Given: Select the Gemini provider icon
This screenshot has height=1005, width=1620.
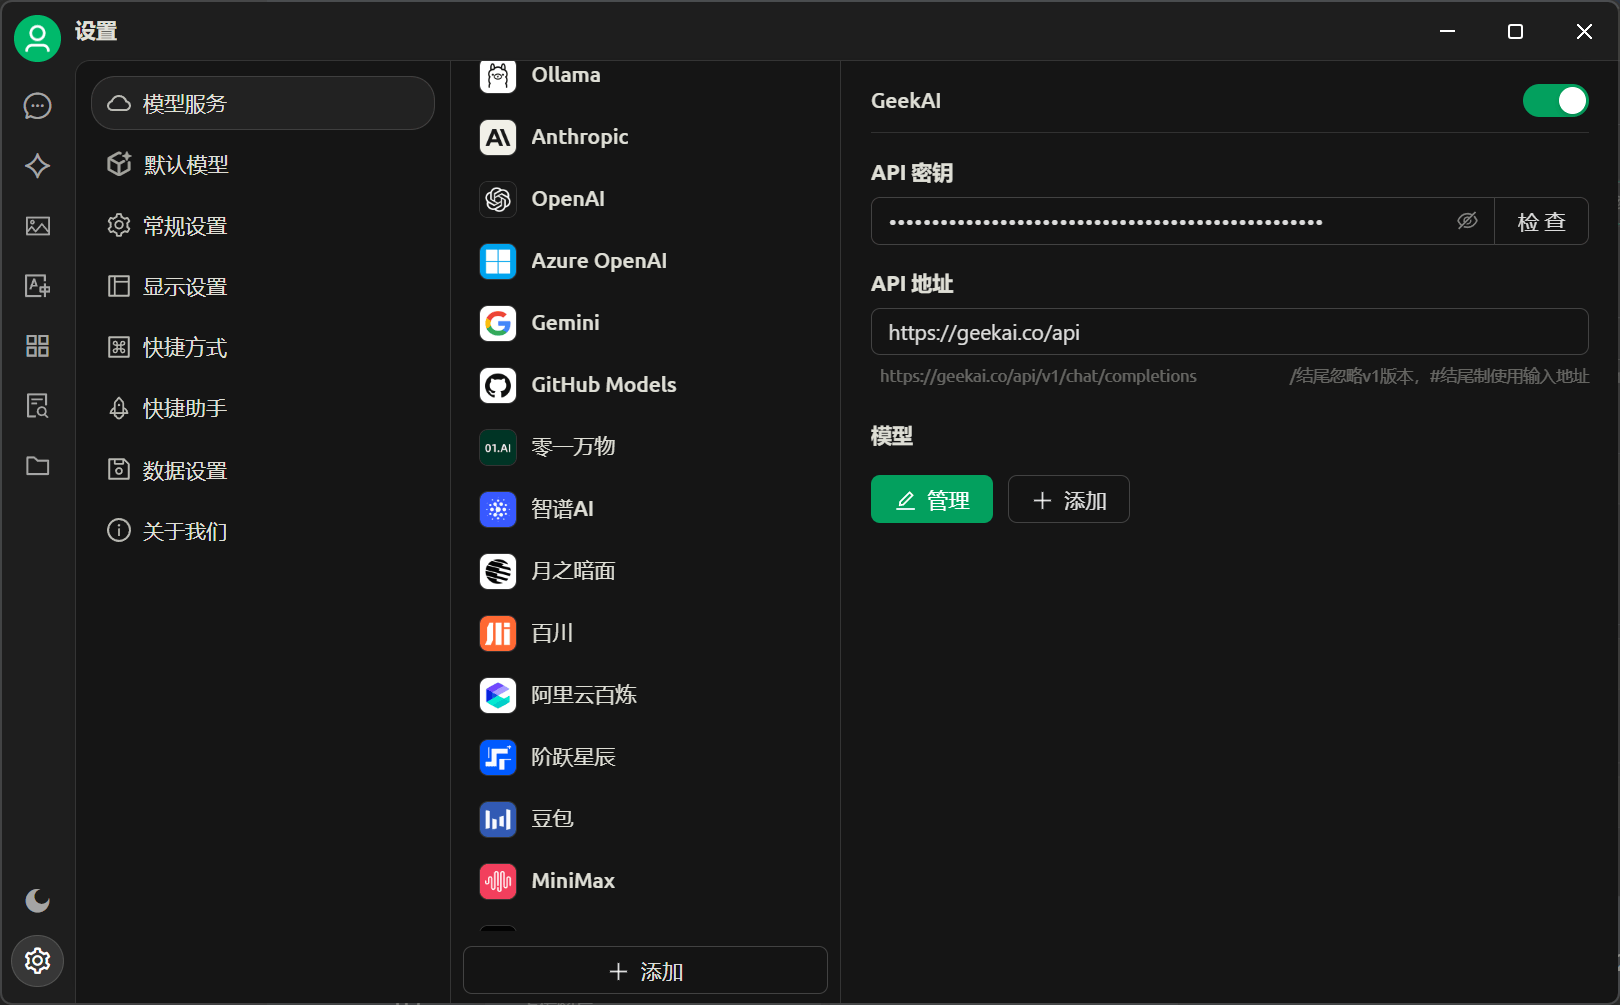Looking at the screenshot, I should 498,323.
